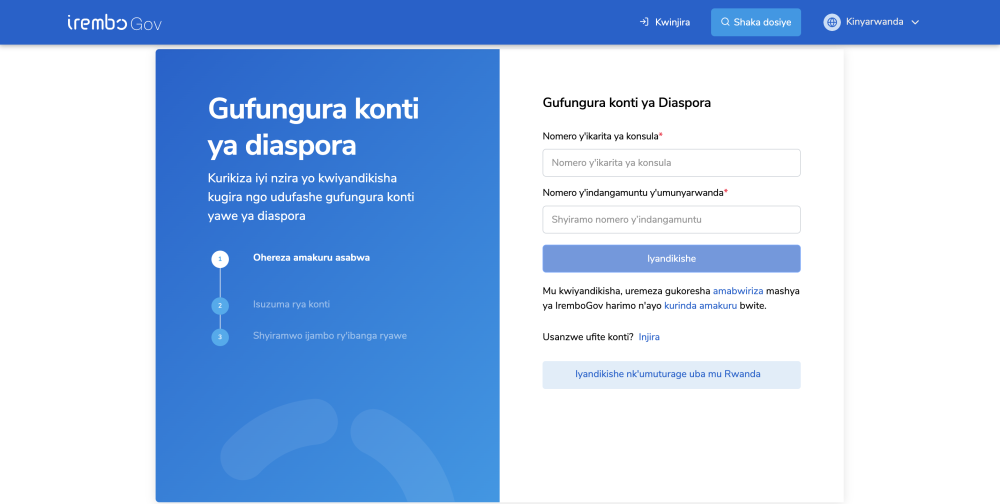Select the step 1 circle indicator
Viewport: 1000px width, 504px height.
click(220, 259)
